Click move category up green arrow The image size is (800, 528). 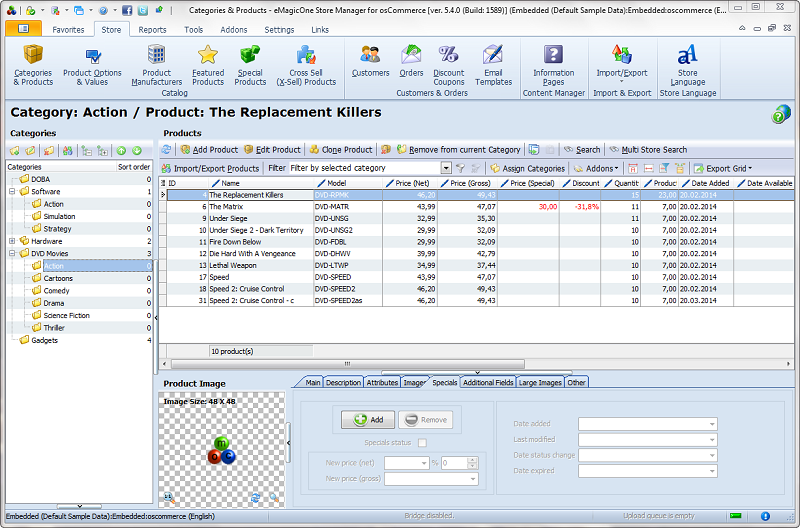click(x=121, y=150)
